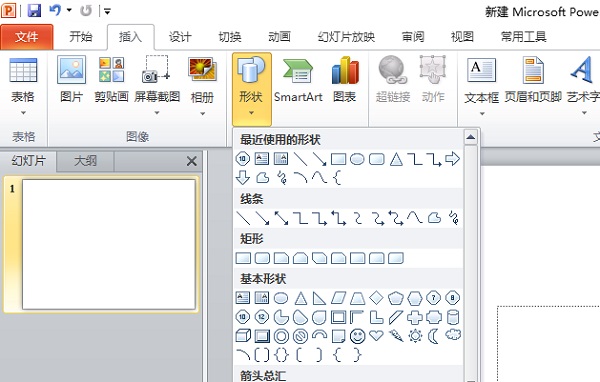Select the octagon shape labeled 8
600x382 pixels.
coord(453,298)
